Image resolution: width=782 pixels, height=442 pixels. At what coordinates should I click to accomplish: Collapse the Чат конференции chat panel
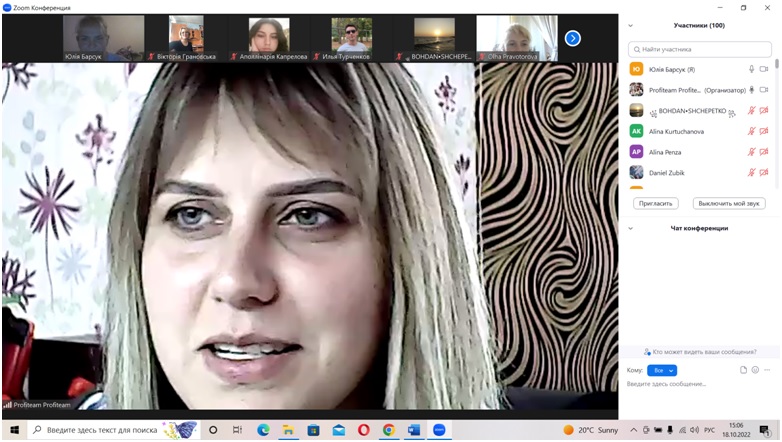click(630, 228)
